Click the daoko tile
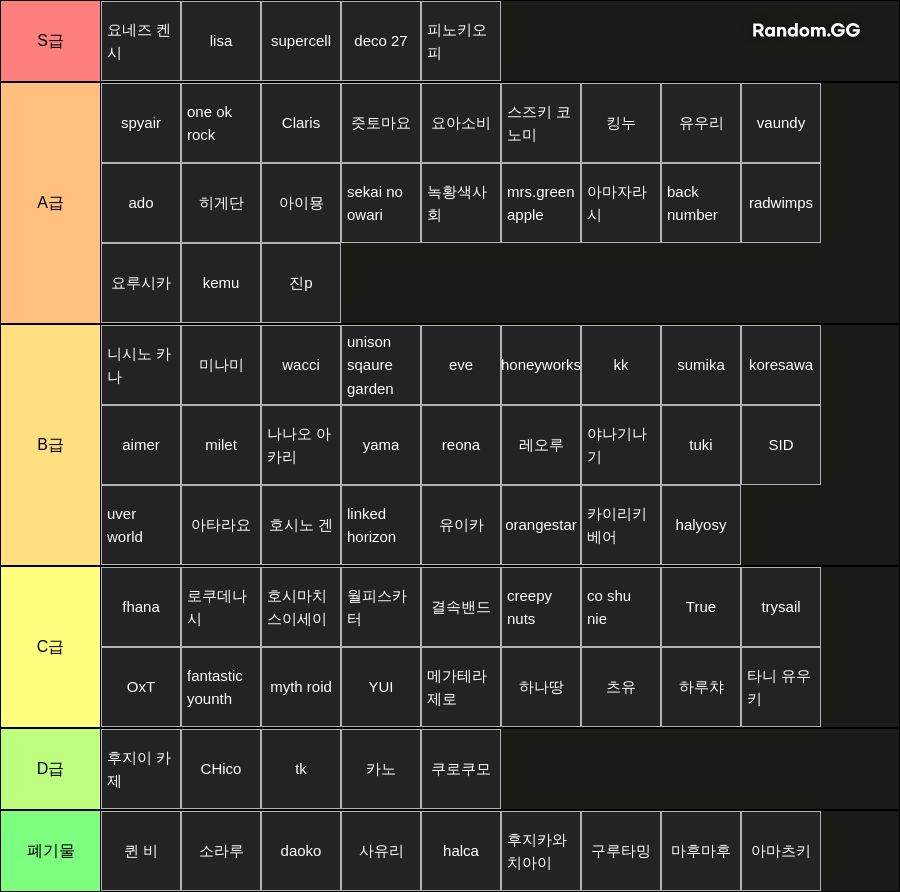The width and height of the screenshot is (900, 892). [x=301, y=851]
